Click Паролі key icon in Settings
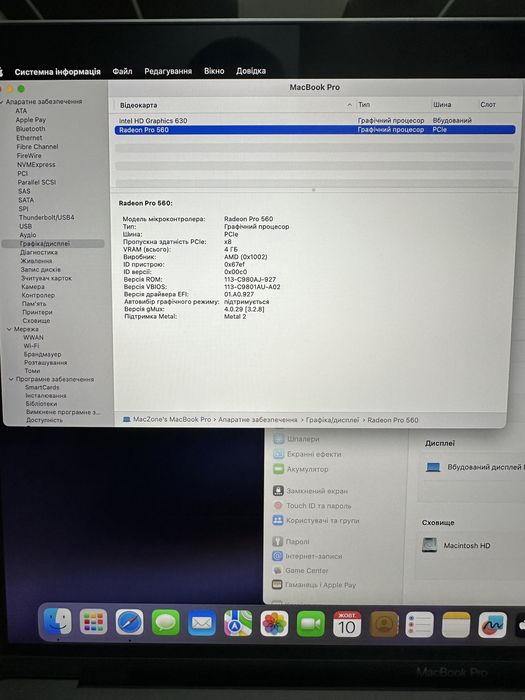This screenshot has height=700, width=525. (x=278, y=542)
